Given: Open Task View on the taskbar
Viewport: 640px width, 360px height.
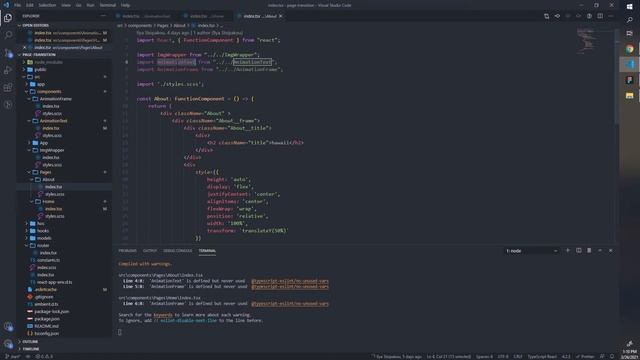Looking at the screenshot, I should [629, 33].
